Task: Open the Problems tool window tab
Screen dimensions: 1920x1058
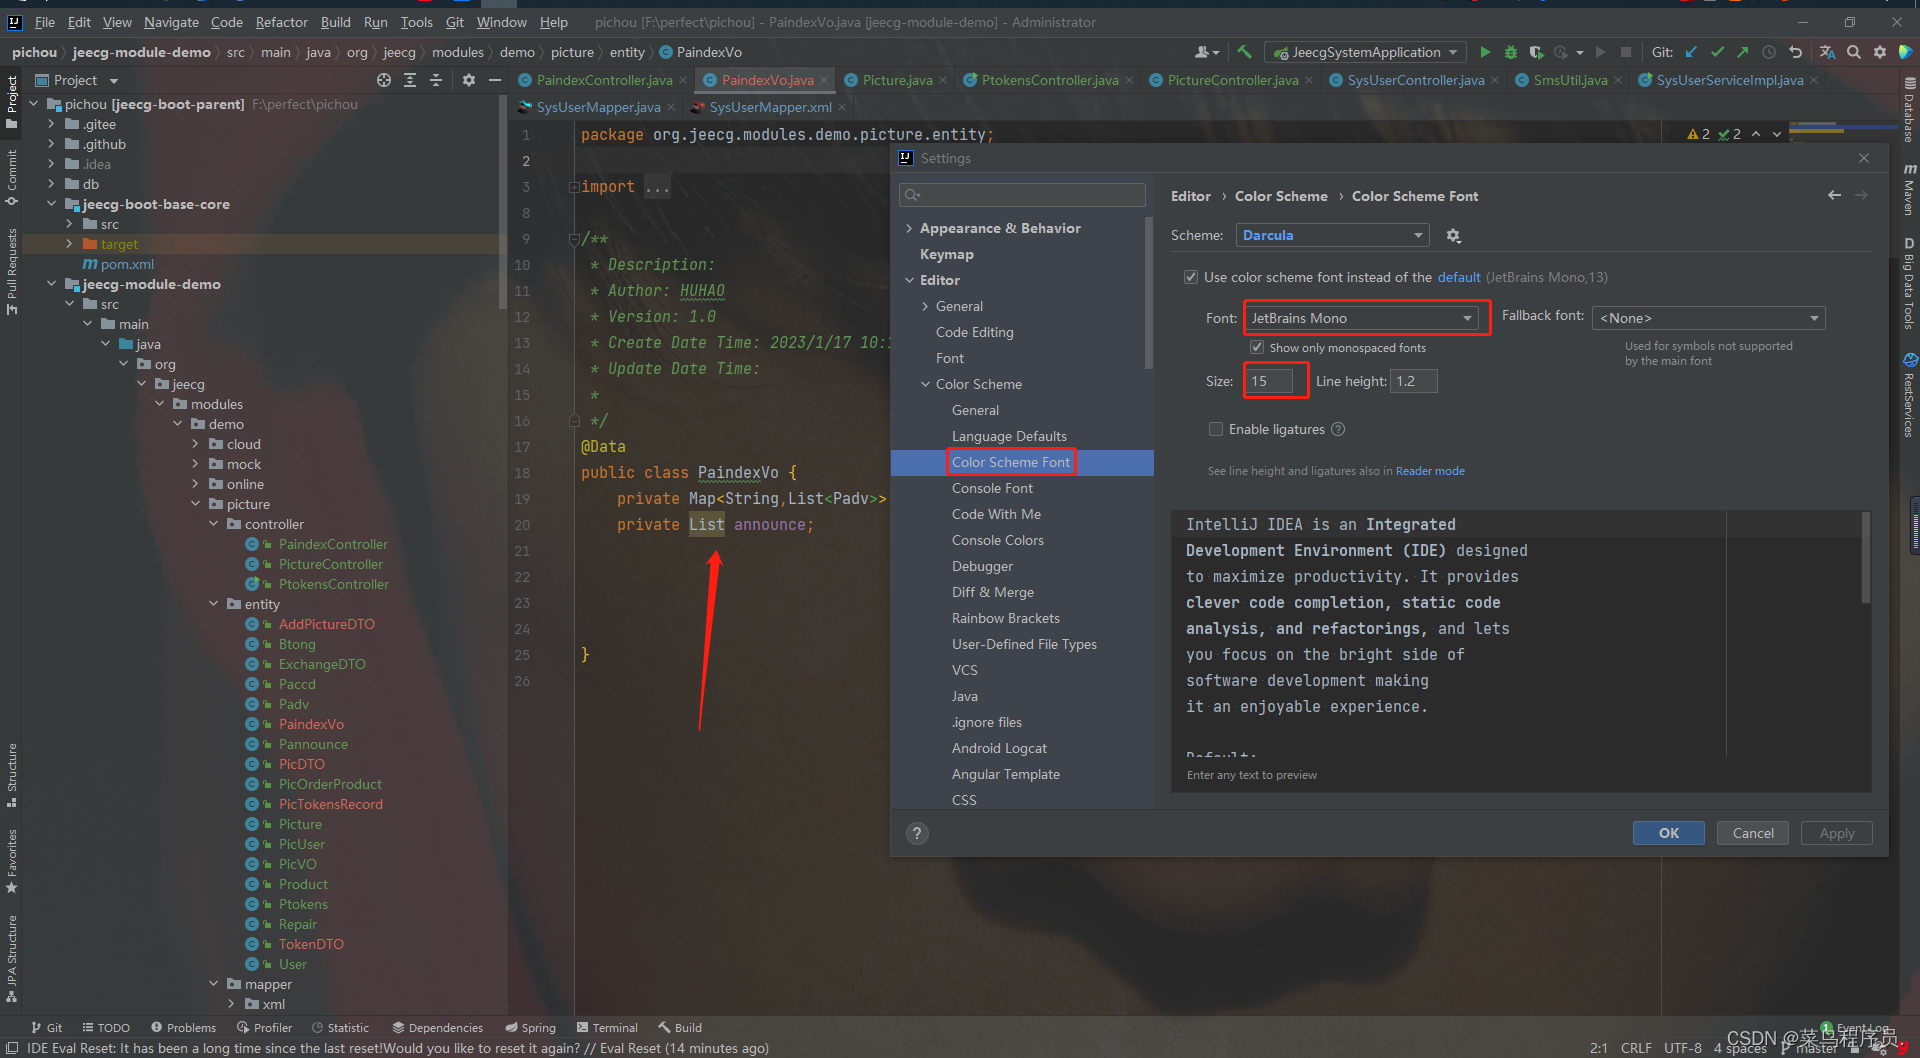Action: click(x=183, y=1027)
